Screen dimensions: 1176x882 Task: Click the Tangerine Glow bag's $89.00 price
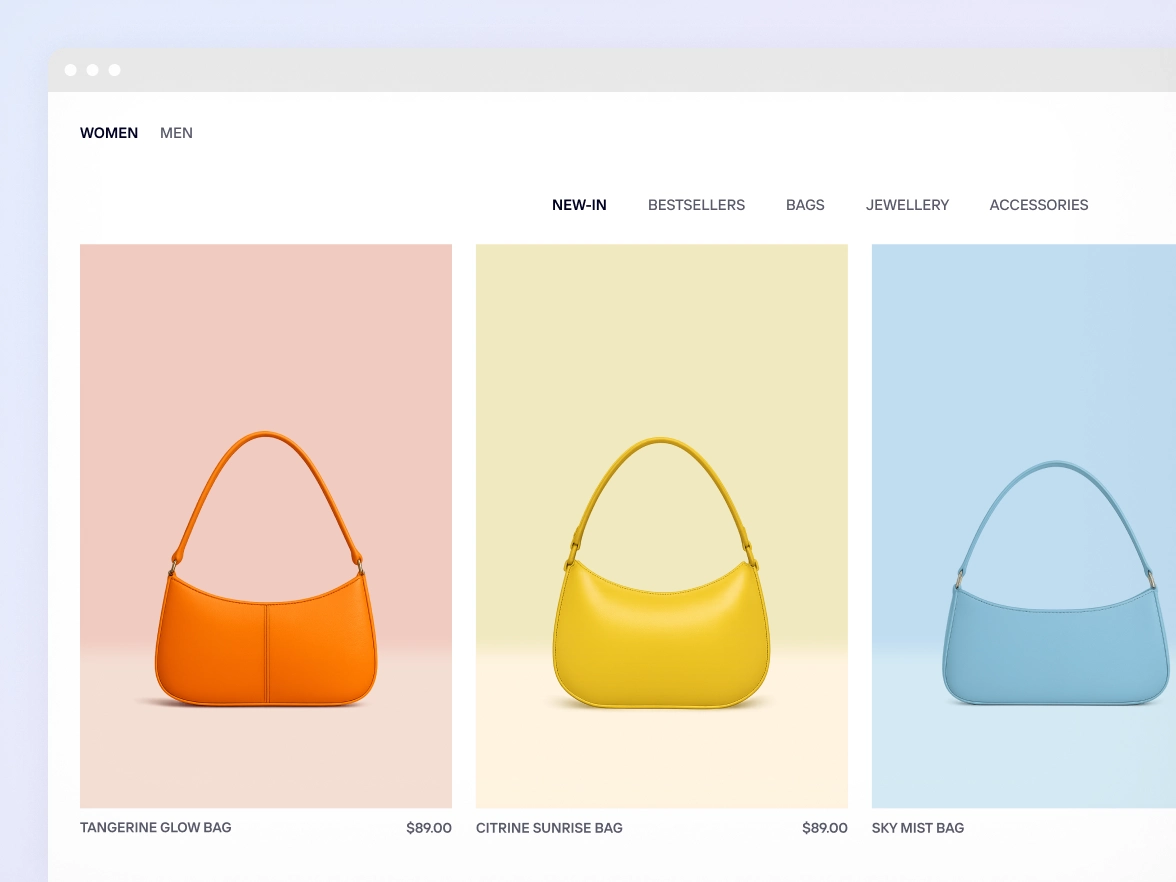[x=428, y=828]
